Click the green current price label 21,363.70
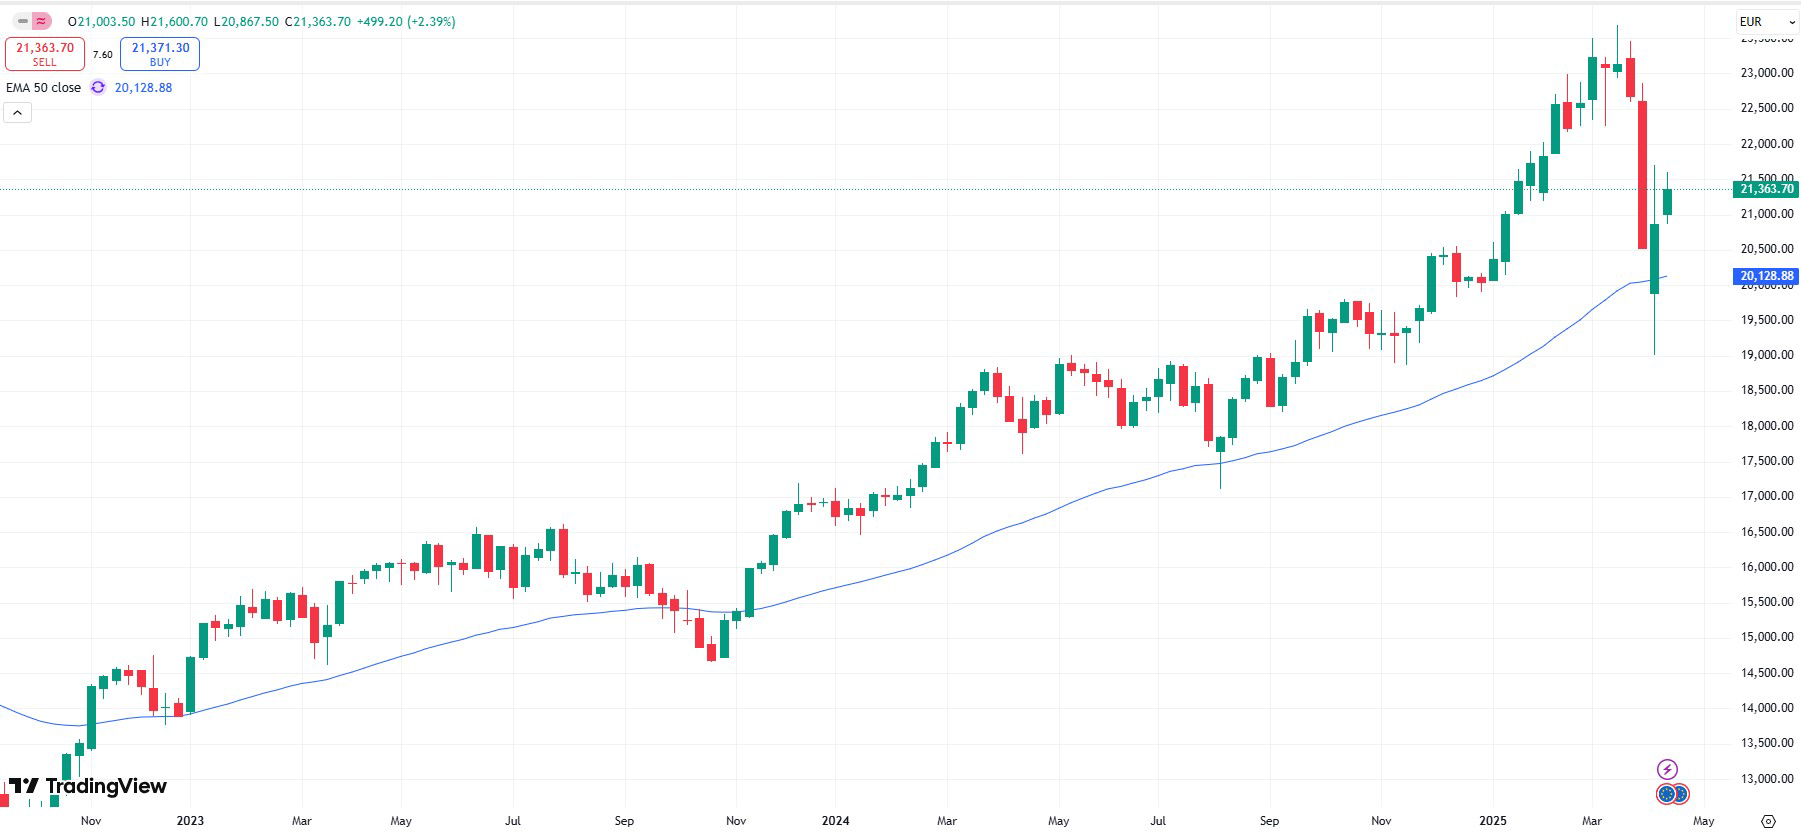Screen dimensions: 1801x832 click(x=1767, y=189)
